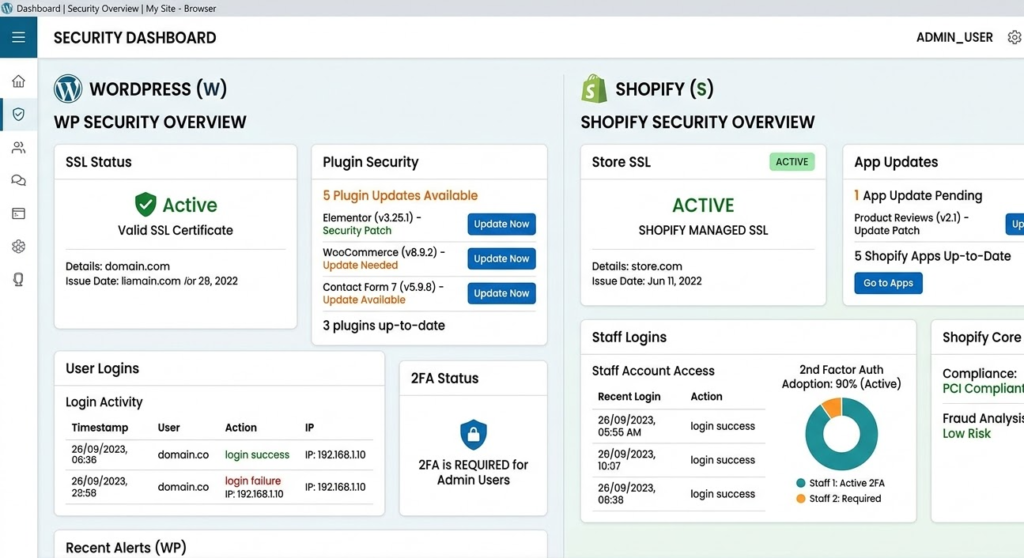This screenshot has height=558, width=1024.
Task: Click the WordPress logo beside the WORDPRESS heading
Action: [68, 89]
